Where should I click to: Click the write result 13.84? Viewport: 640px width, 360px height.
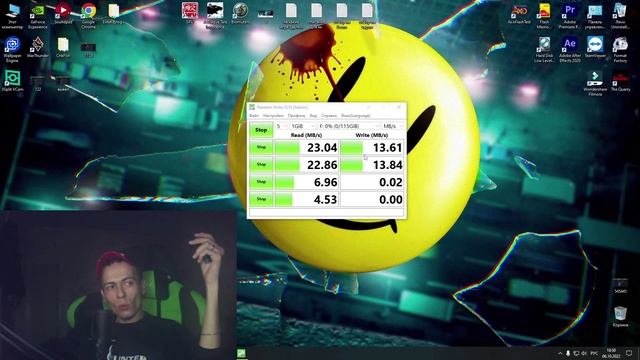(372, 164)
